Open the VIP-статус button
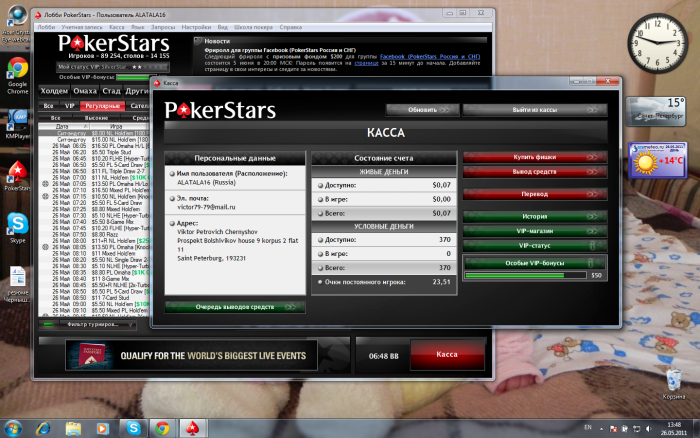The image size is (700, 438). coord(535,246)
